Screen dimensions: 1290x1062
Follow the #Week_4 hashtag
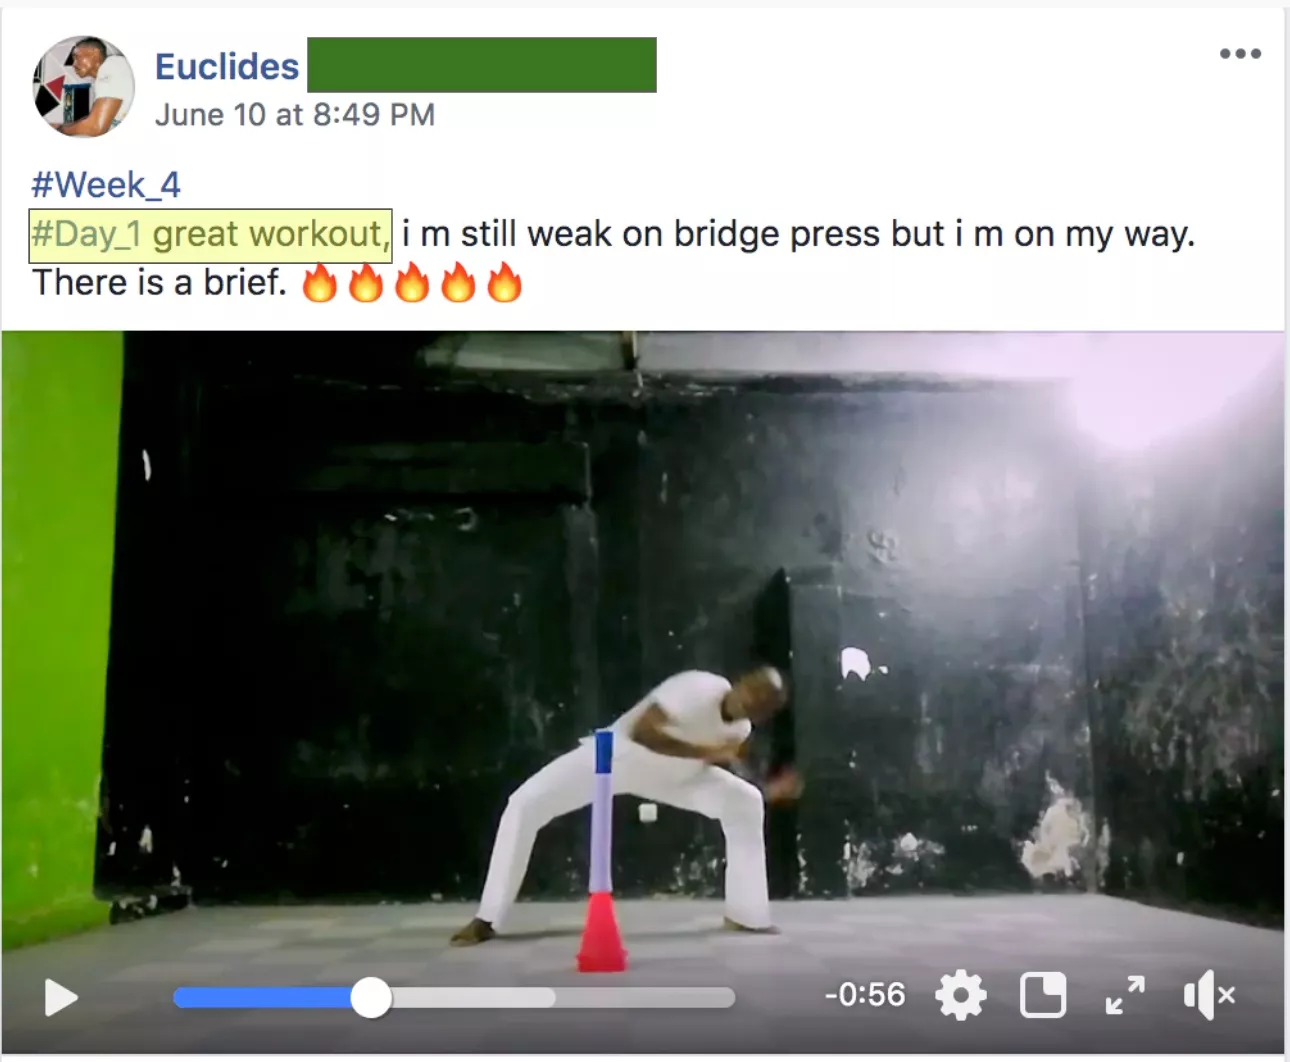[x=106, y=185]
